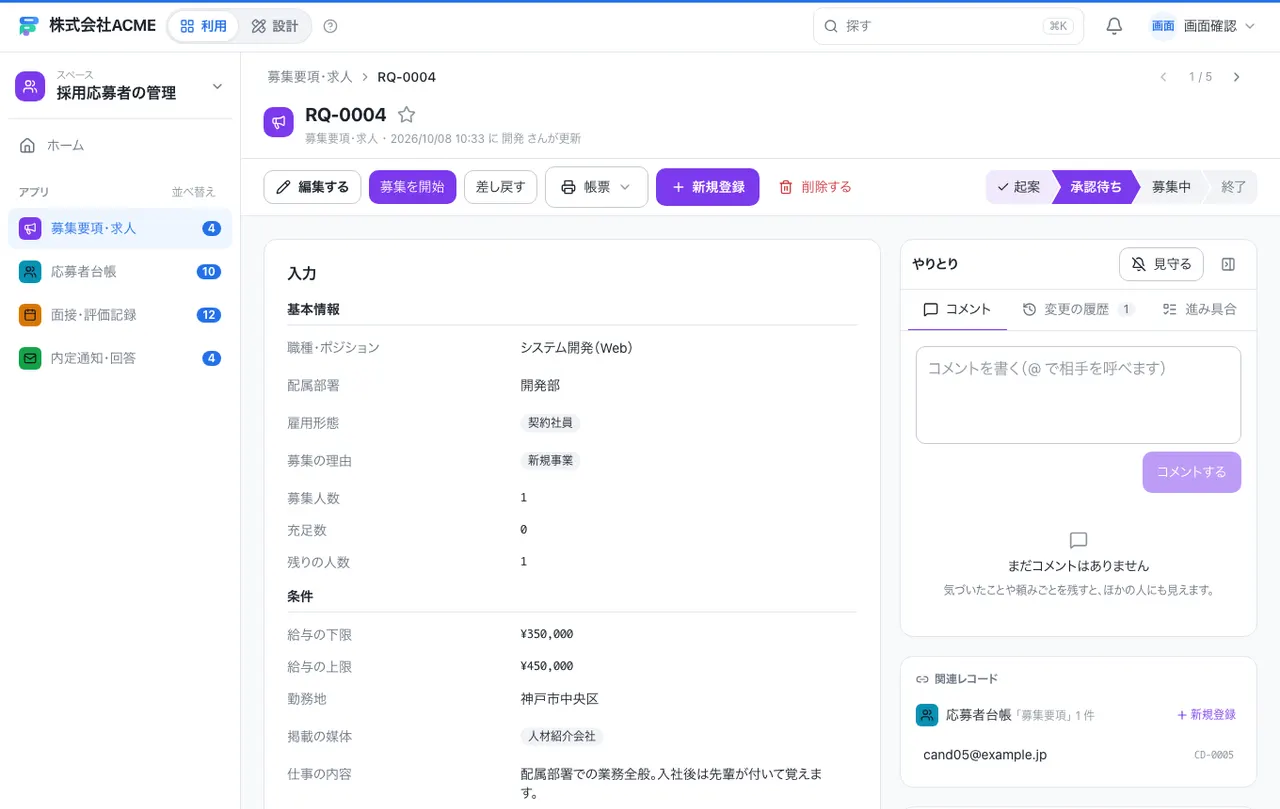Click the 採用応募者の管理 space icon
This screenshot has width=1280, height=809.
point(30,86)
